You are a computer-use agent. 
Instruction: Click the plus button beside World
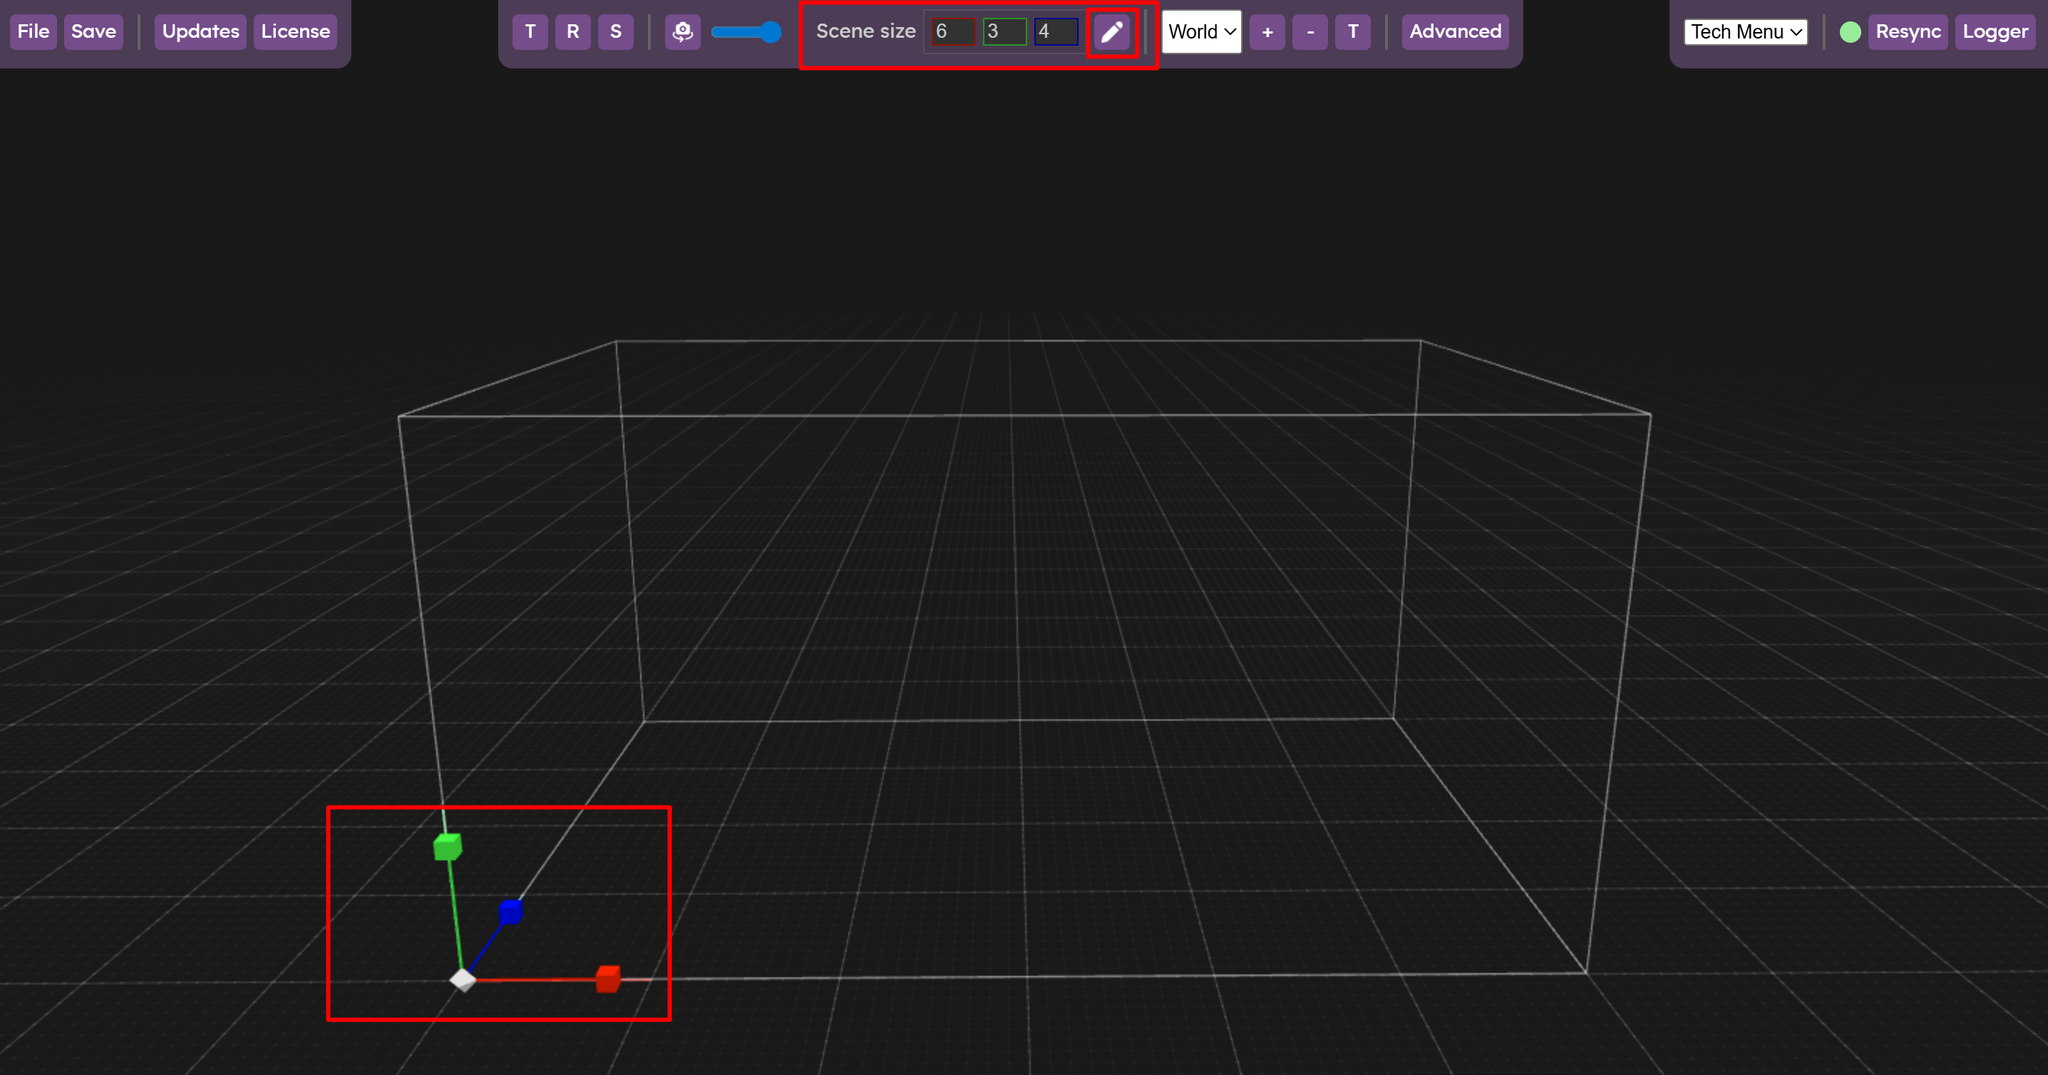[x=1267, y=32]
